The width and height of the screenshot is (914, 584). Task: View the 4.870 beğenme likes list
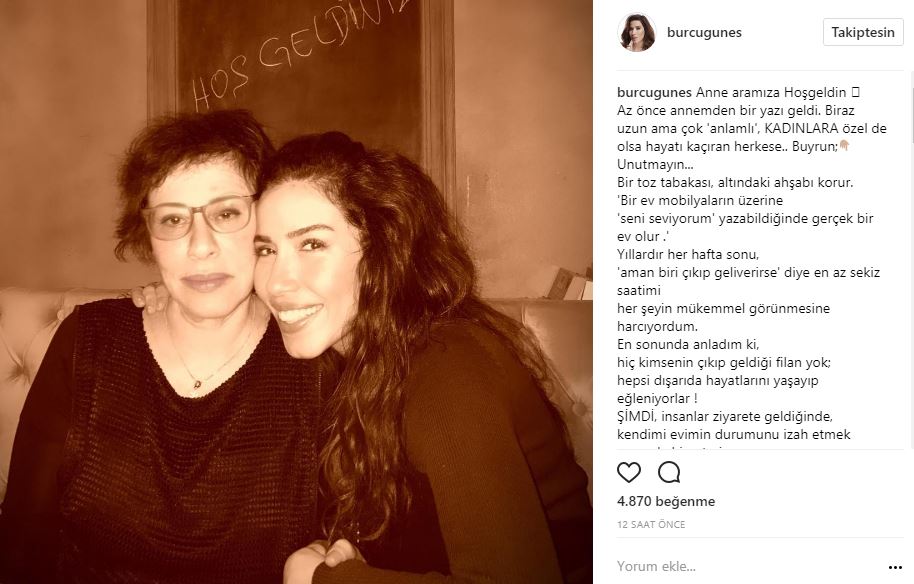666,501
